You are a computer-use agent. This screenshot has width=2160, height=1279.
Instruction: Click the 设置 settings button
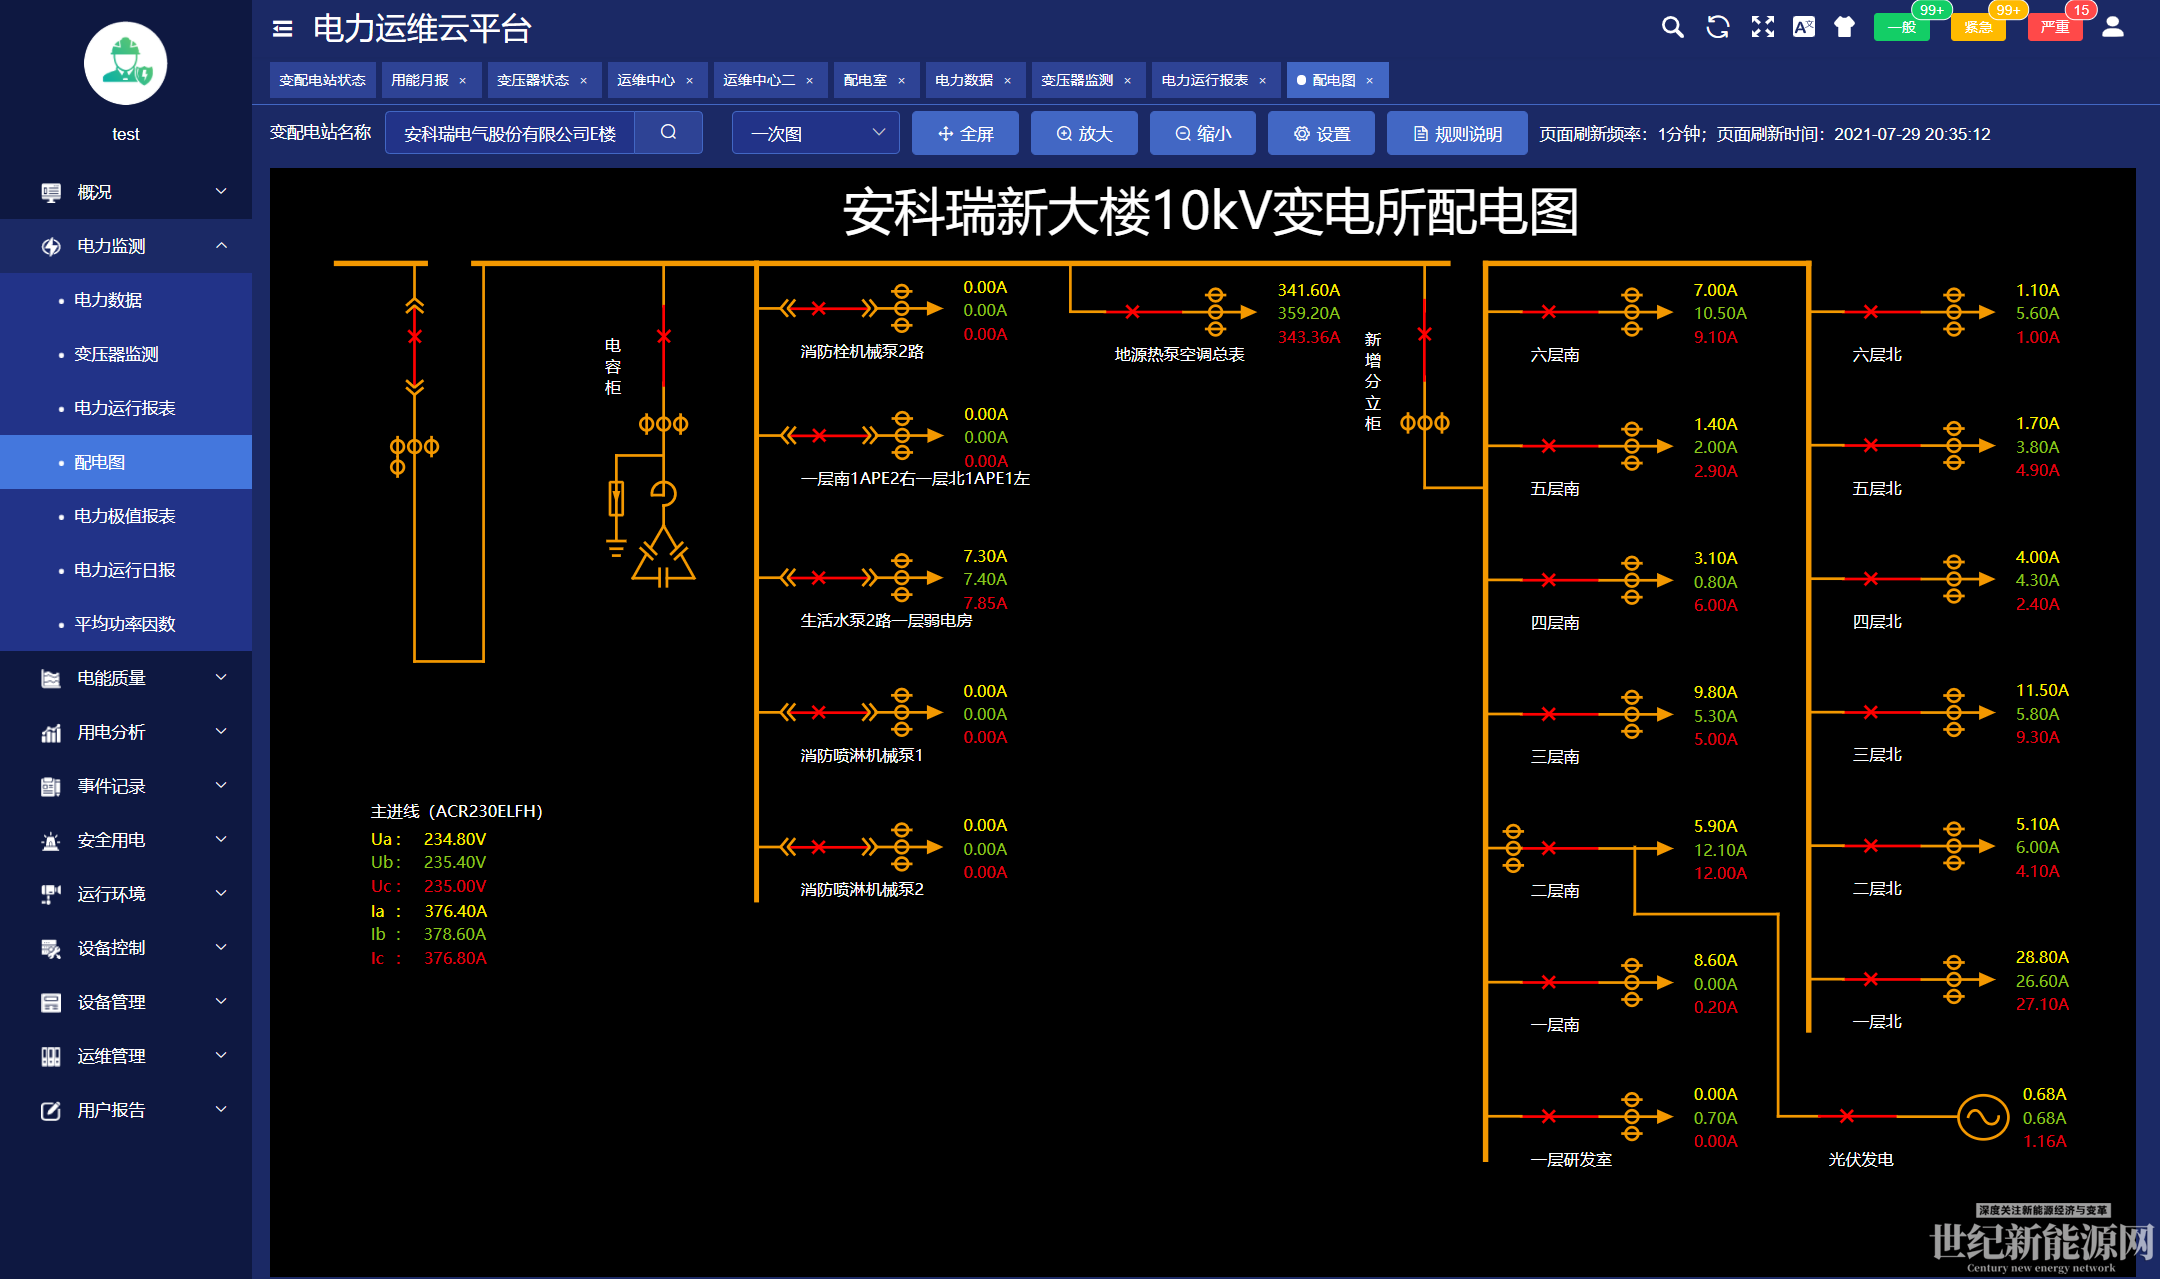(1321, 133)
